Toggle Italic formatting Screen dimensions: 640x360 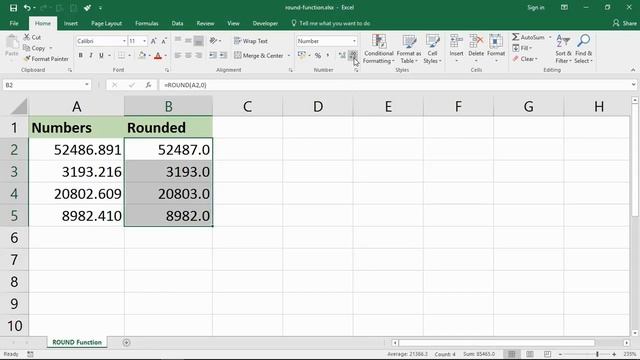point(91,56)
